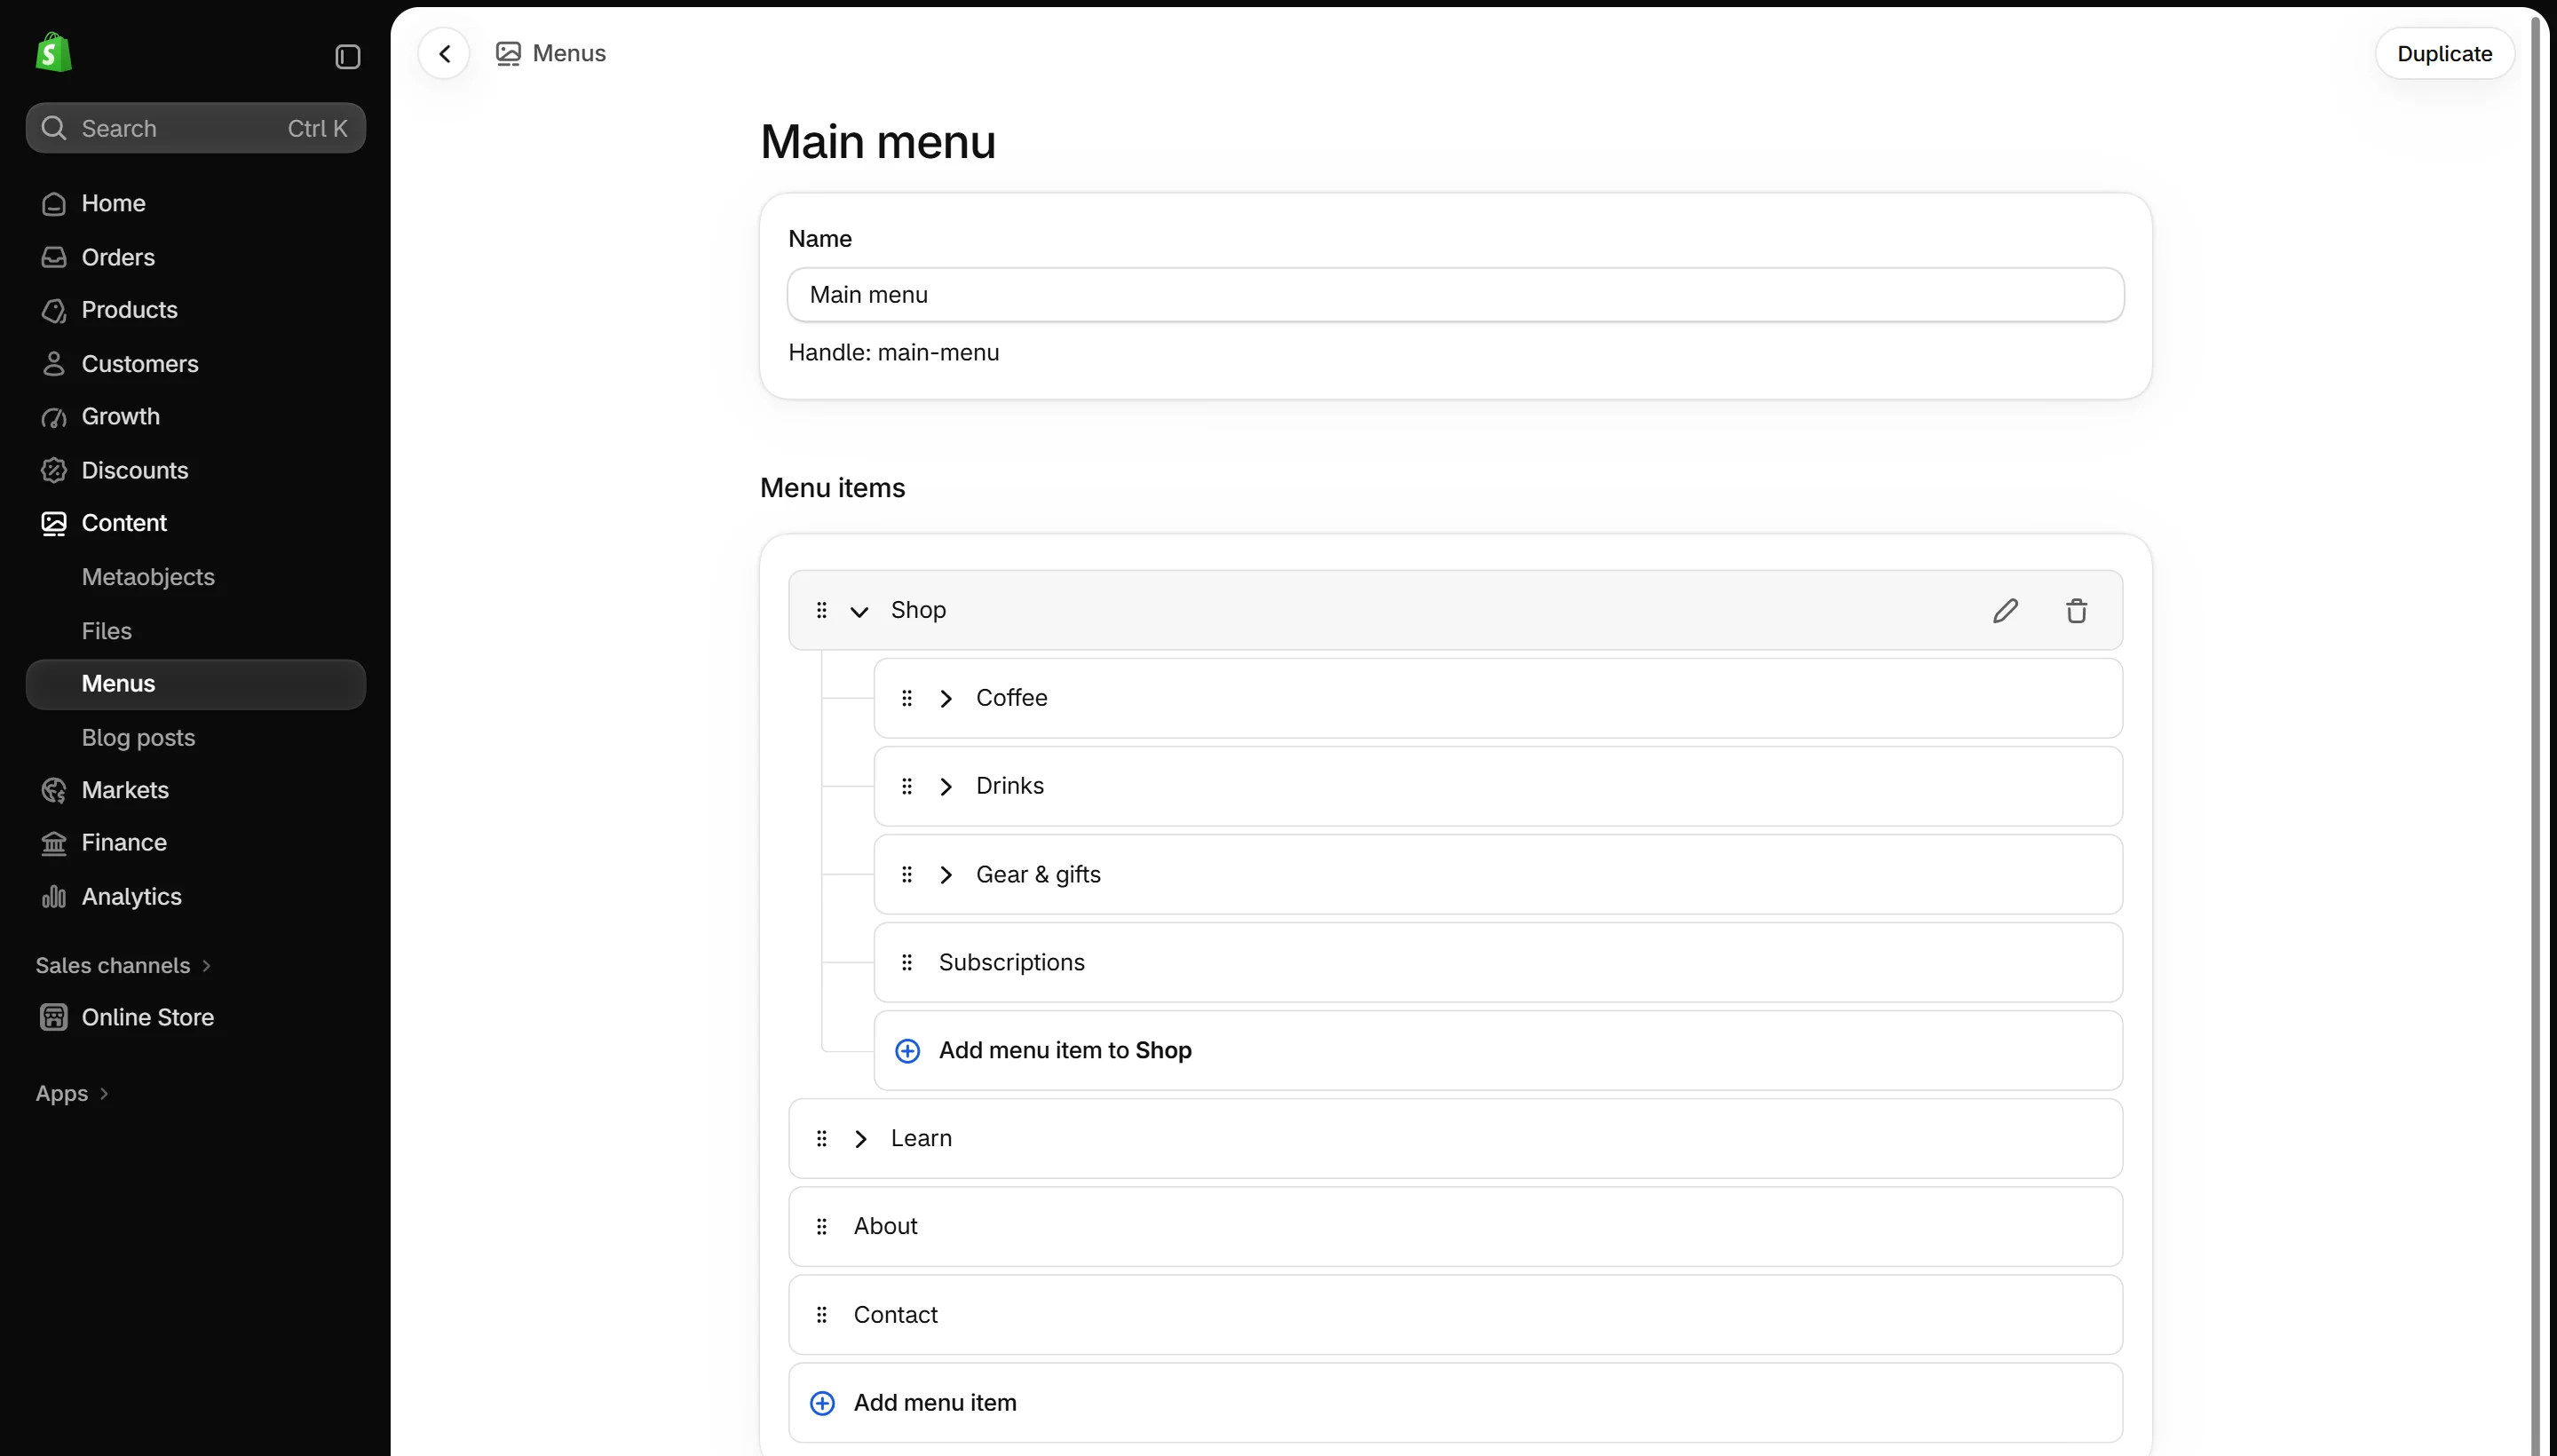Delete the Shop menu item with trash icon

click(2076, 610)
